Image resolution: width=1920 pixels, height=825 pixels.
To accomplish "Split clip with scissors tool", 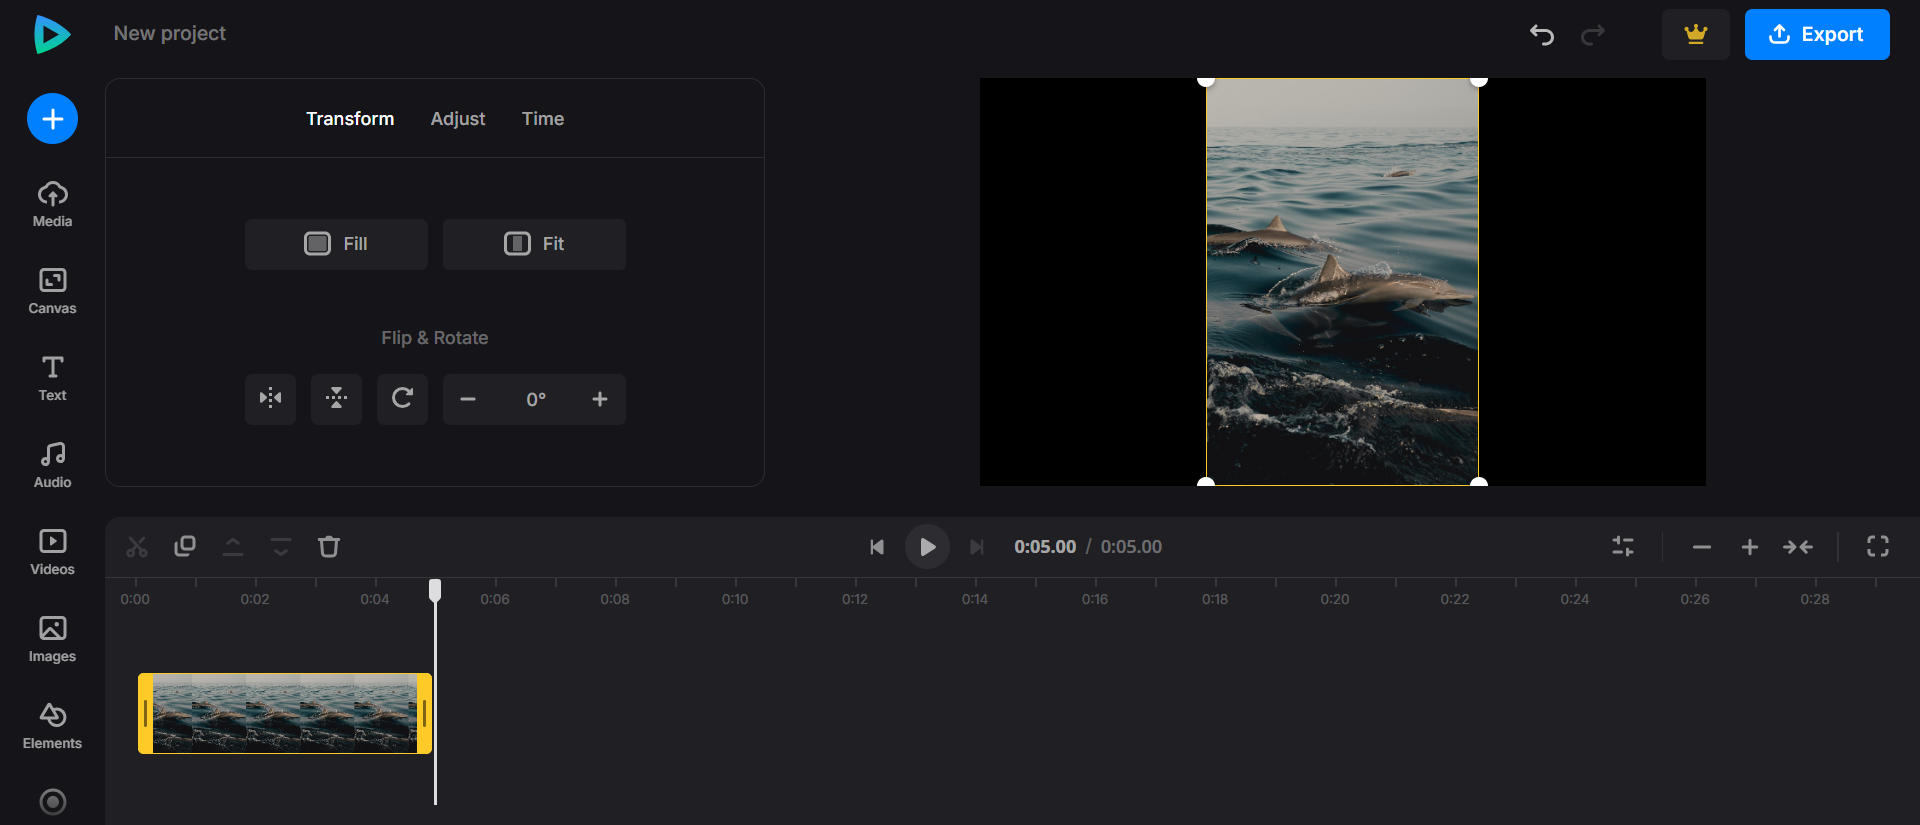I will pos(137,547).
